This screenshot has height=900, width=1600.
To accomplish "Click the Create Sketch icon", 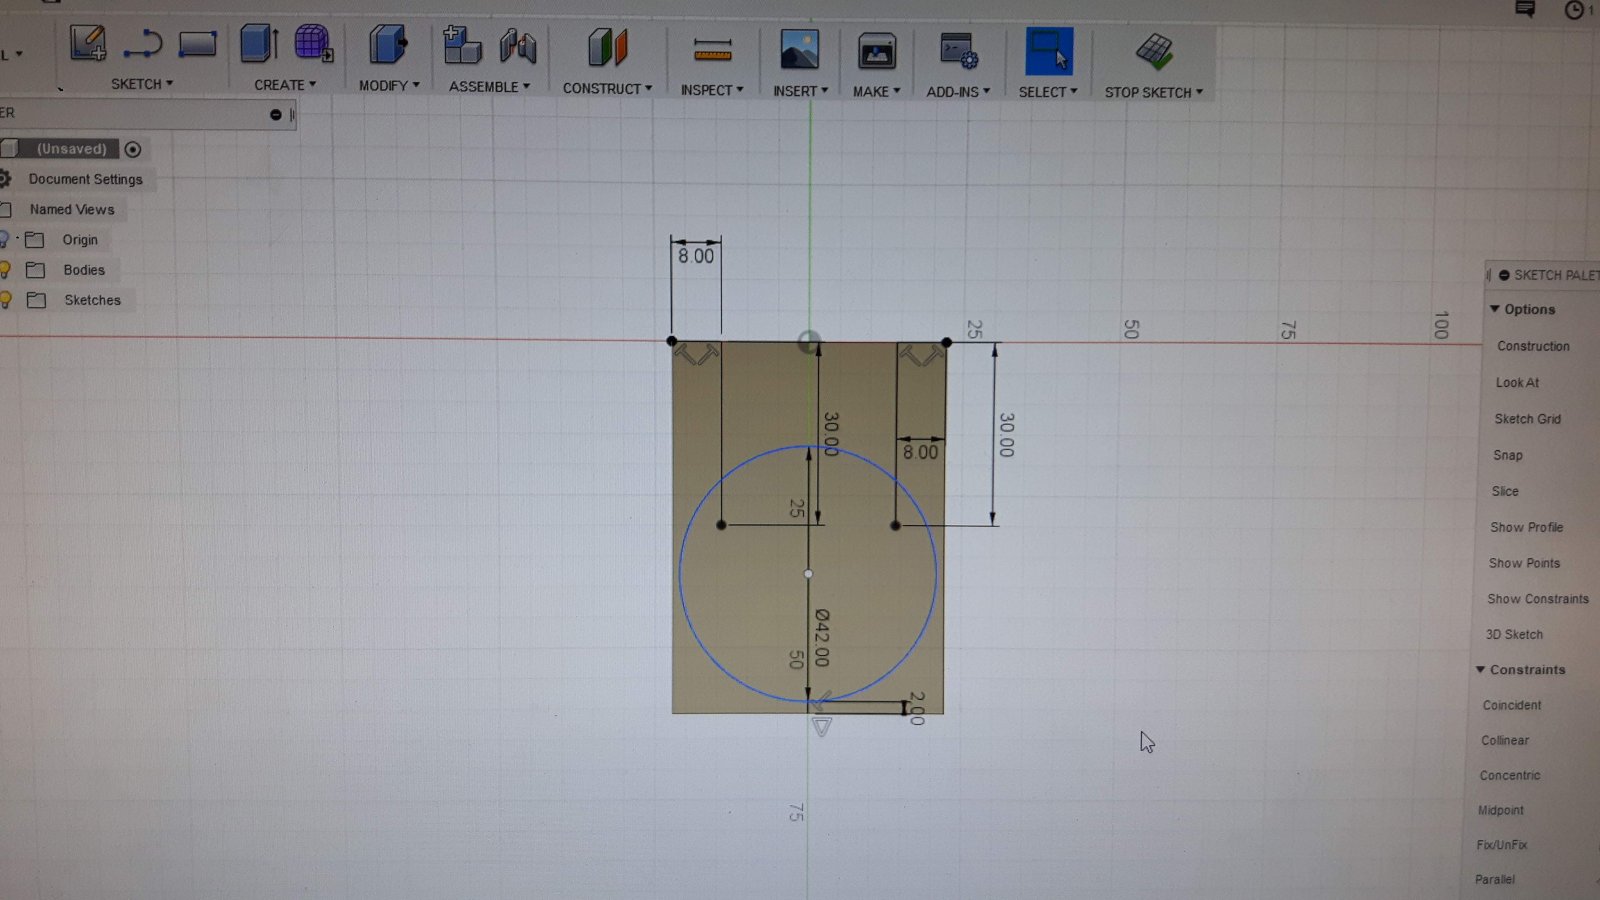I will click(88, 44).
